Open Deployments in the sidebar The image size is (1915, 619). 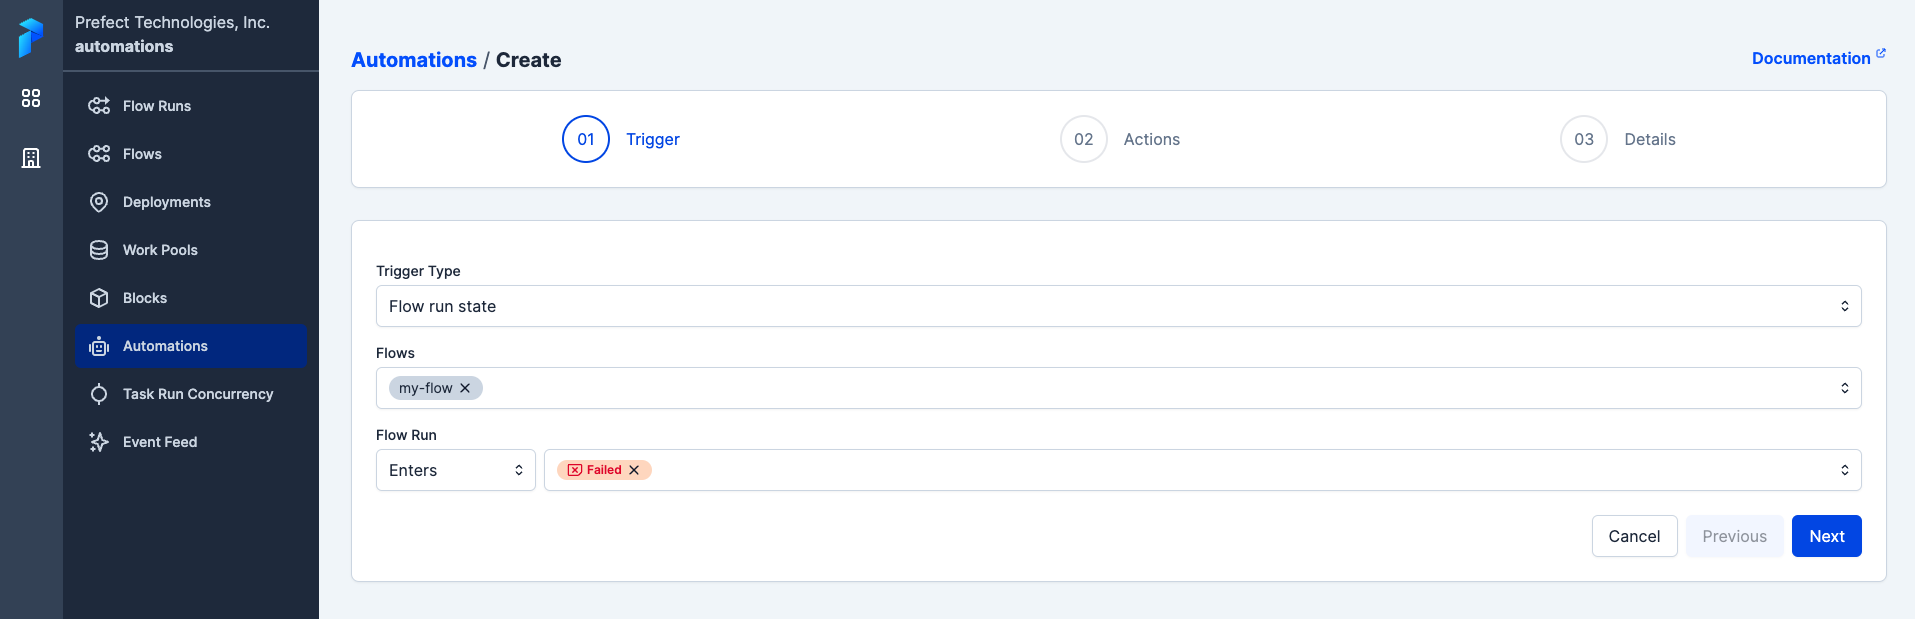click(191, 202)
